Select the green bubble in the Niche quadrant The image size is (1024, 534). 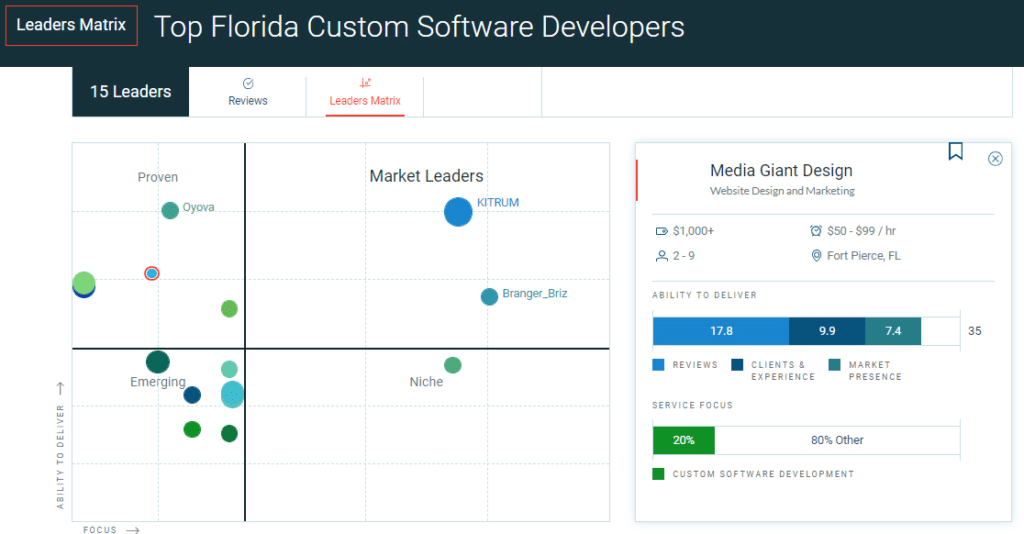453,365
